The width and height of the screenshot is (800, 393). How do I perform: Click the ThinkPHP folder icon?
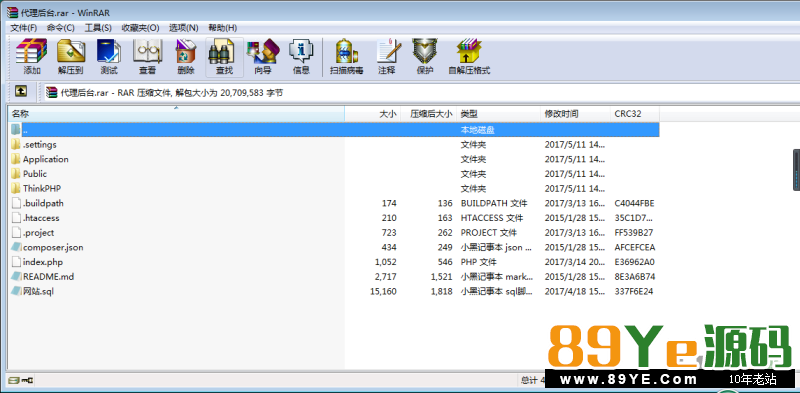(x=16, y=188)
